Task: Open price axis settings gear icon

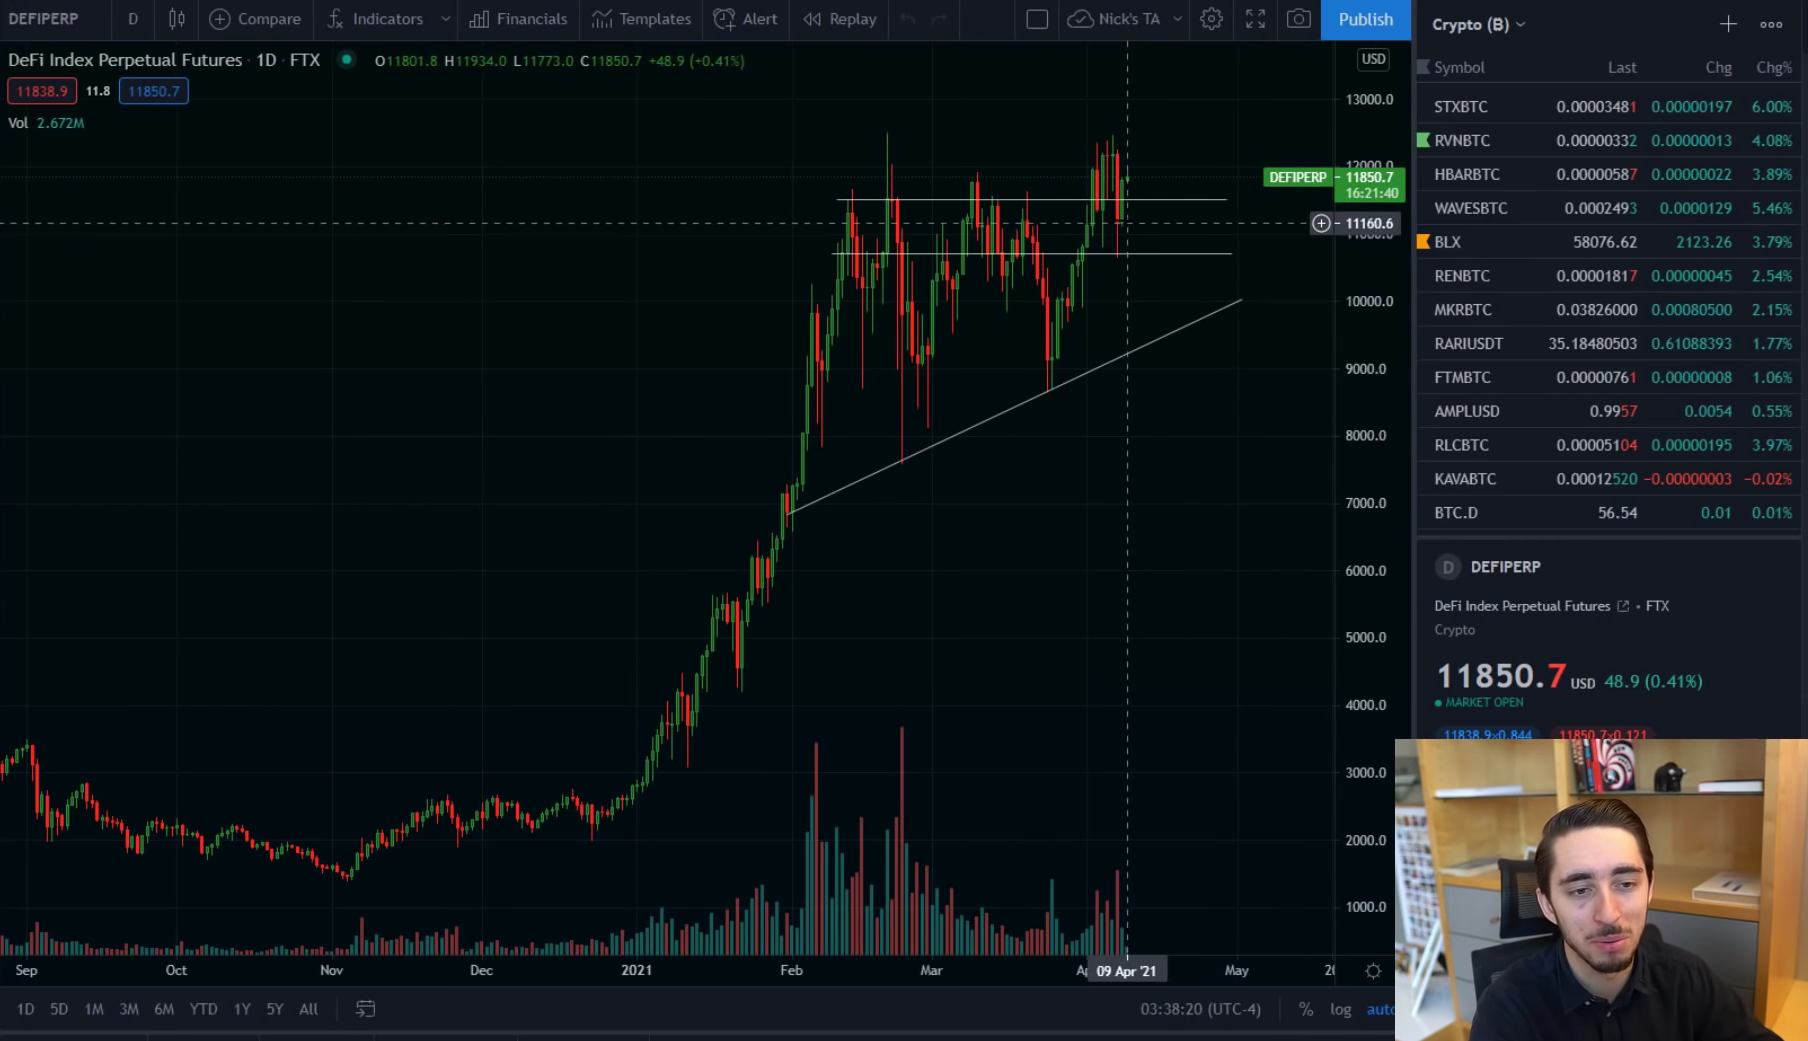Action: tap(1373, 971)
